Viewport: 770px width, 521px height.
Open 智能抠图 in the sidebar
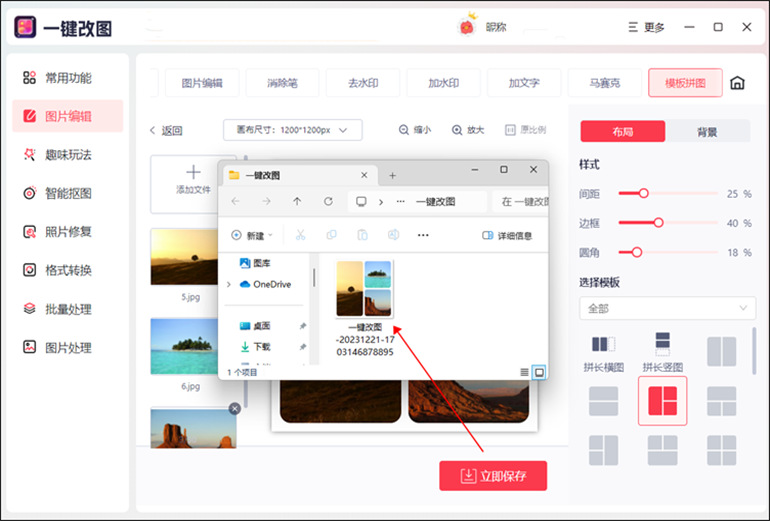click(x=68, y=193)
